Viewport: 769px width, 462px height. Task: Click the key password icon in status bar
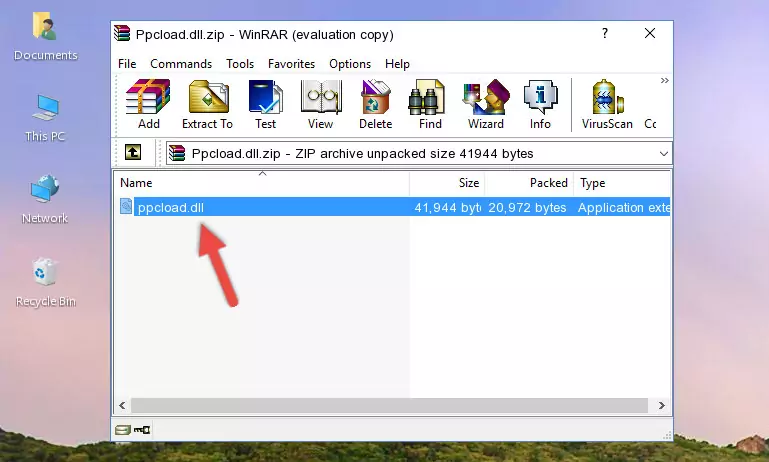pos(142,430)
